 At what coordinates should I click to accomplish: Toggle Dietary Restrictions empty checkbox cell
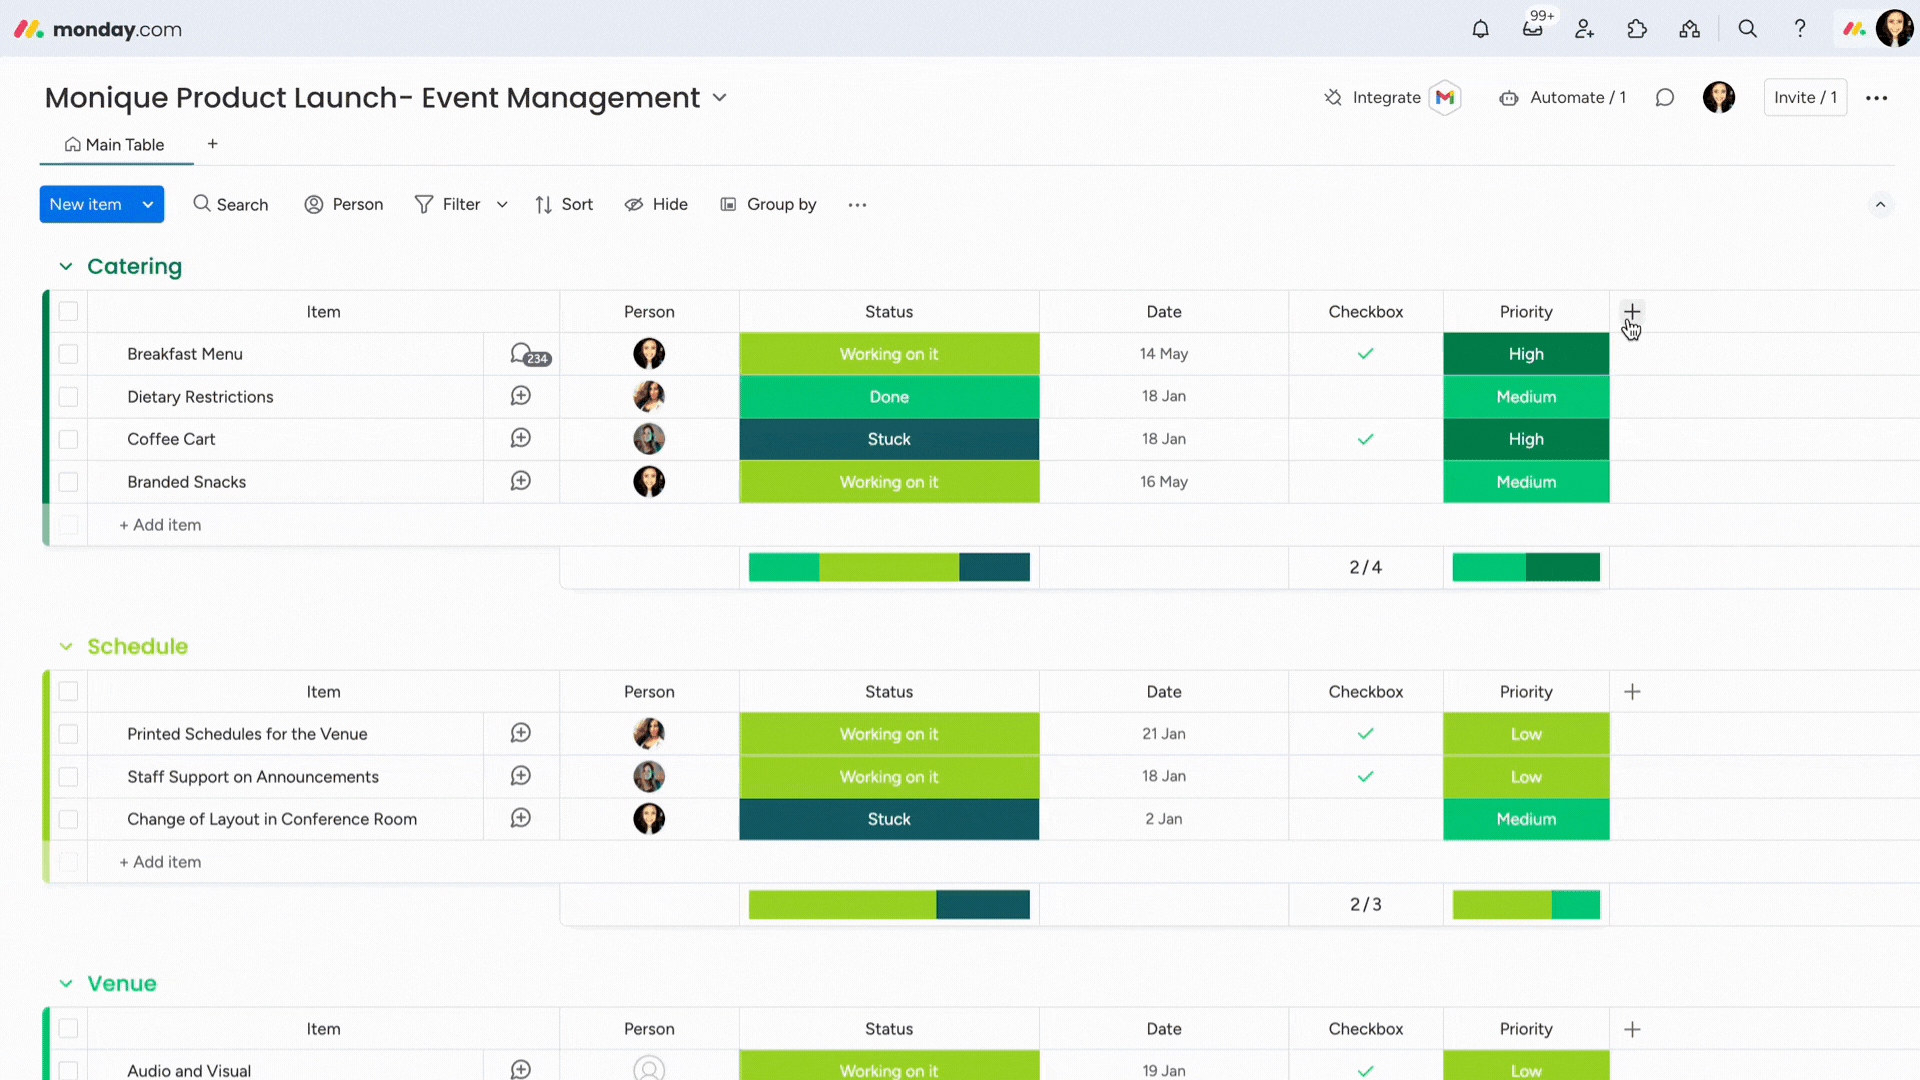point(1365,397)
